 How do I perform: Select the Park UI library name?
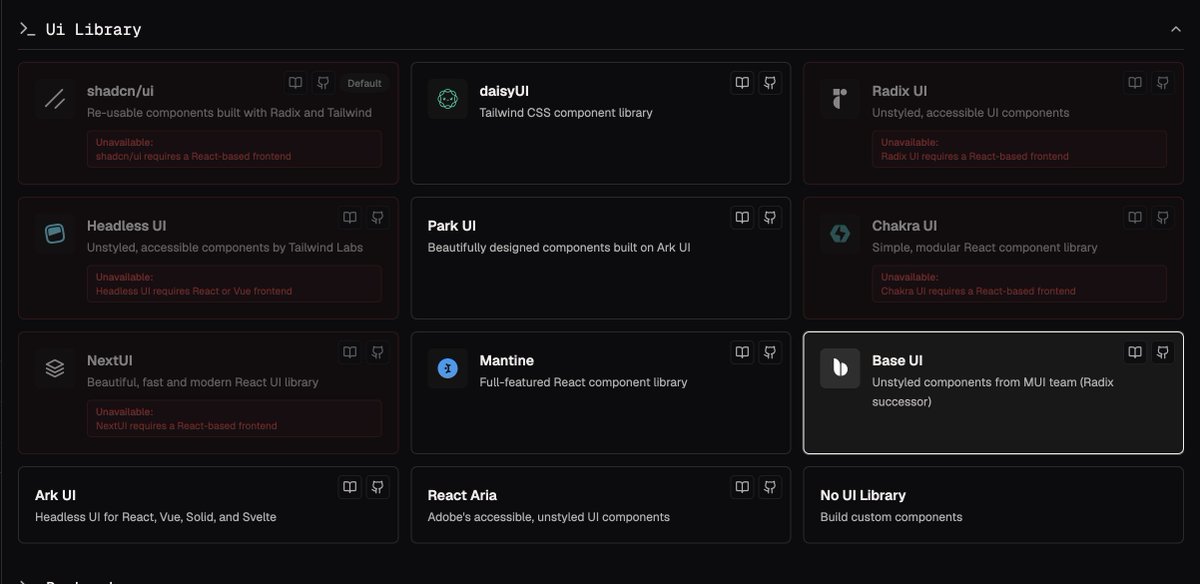tap(452, 225)
